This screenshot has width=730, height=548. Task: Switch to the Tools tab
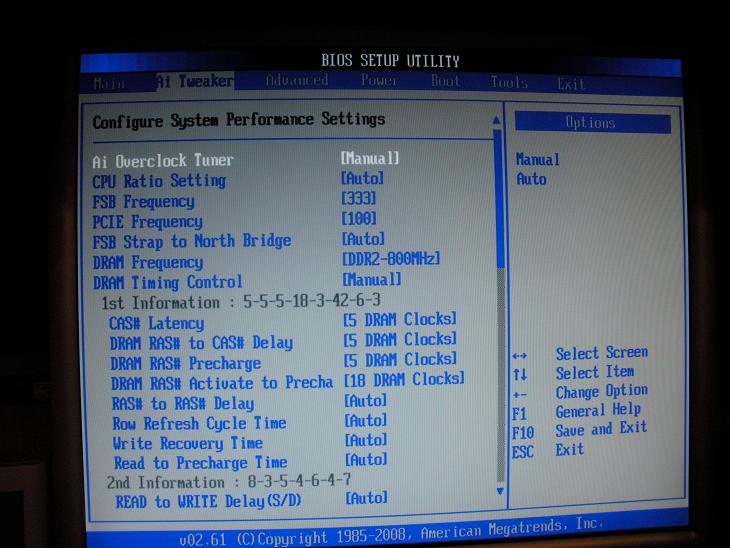[x=509, y=82]
